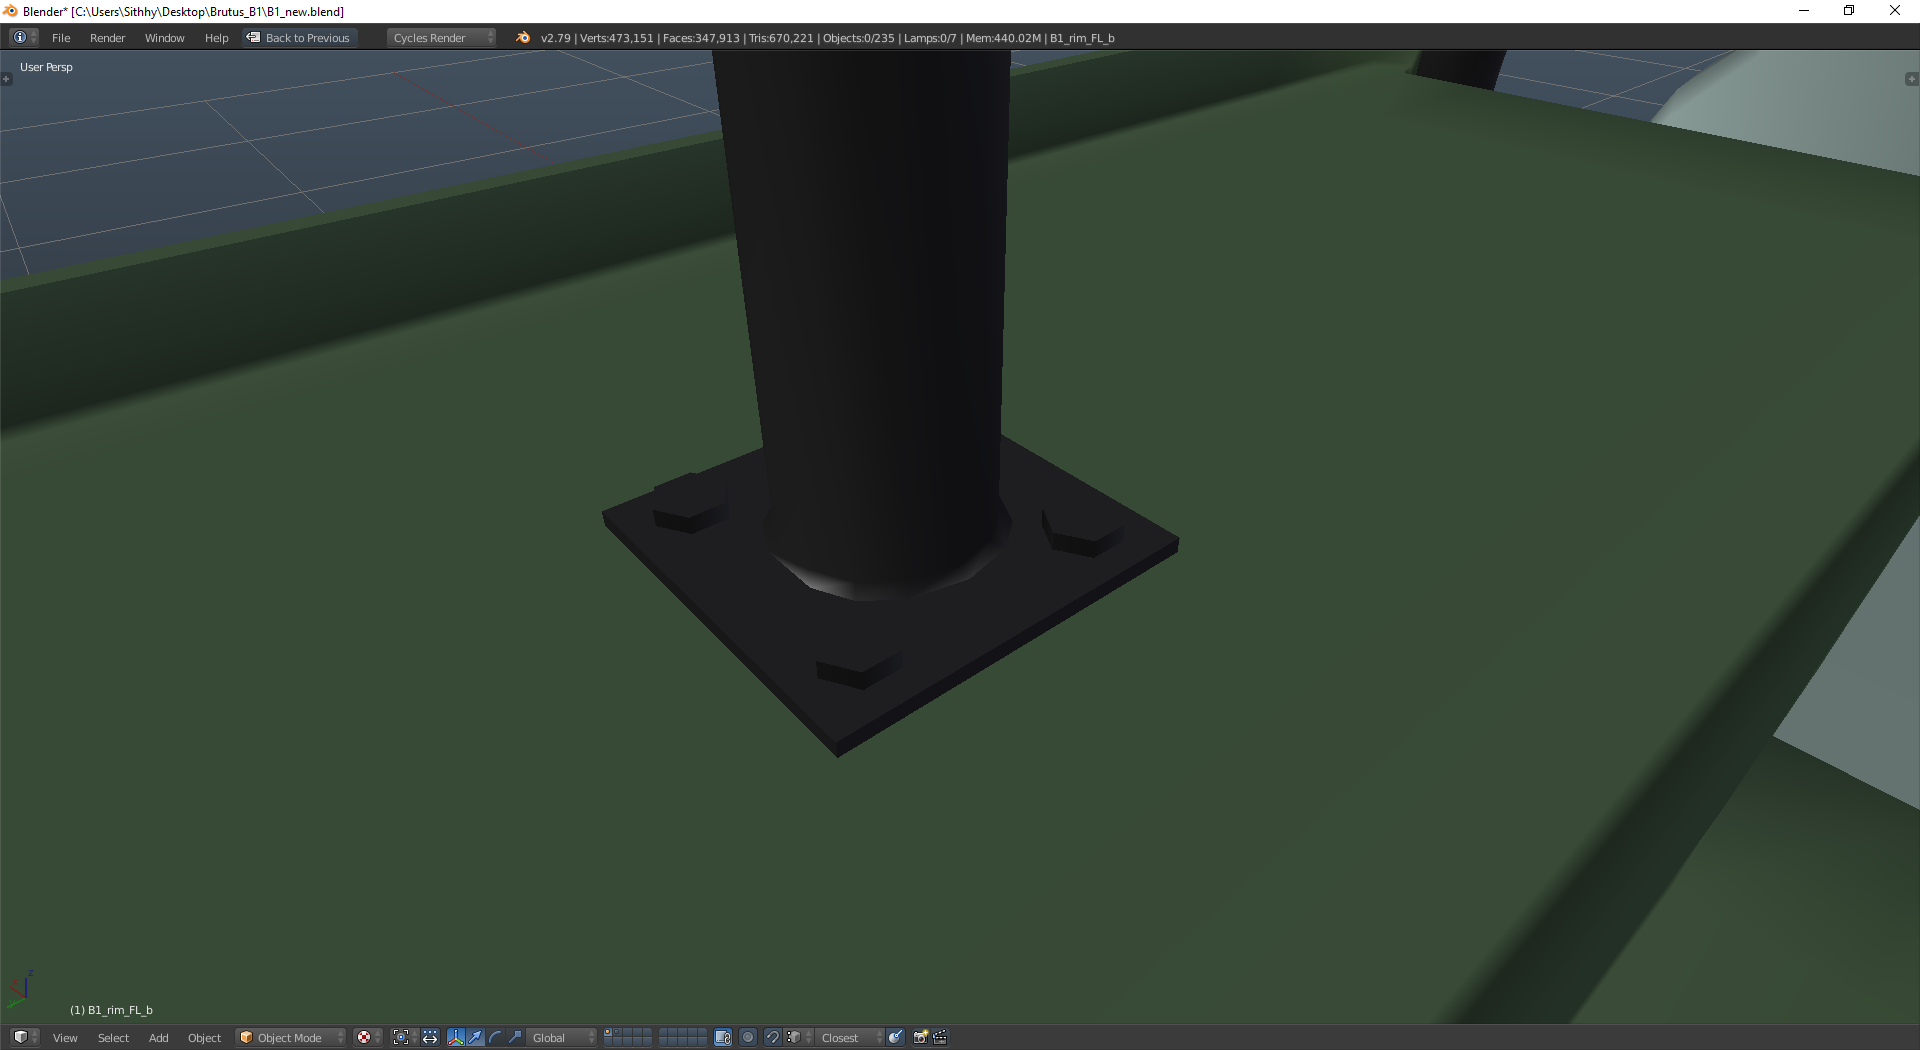Click the B1_rim_FL_b object label in viewport
This screenshot has height=1050, width=1920.
click(111, 1010)
